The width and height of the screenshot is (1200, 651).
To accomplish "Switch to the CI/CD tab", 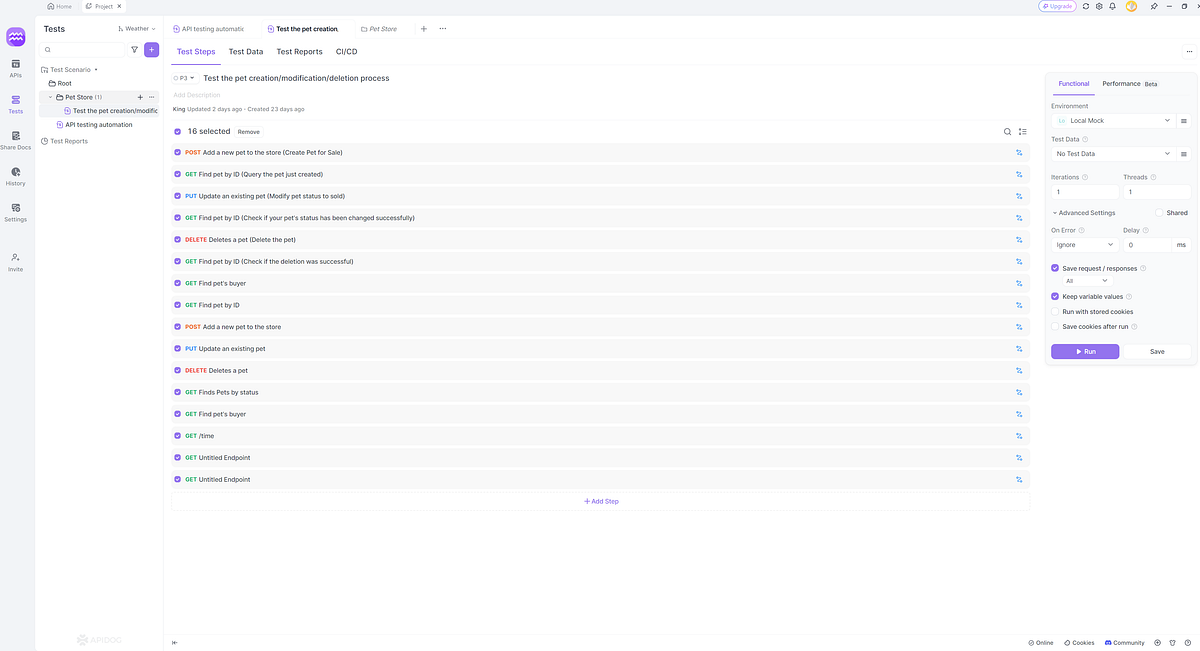I will coord(346,51).
